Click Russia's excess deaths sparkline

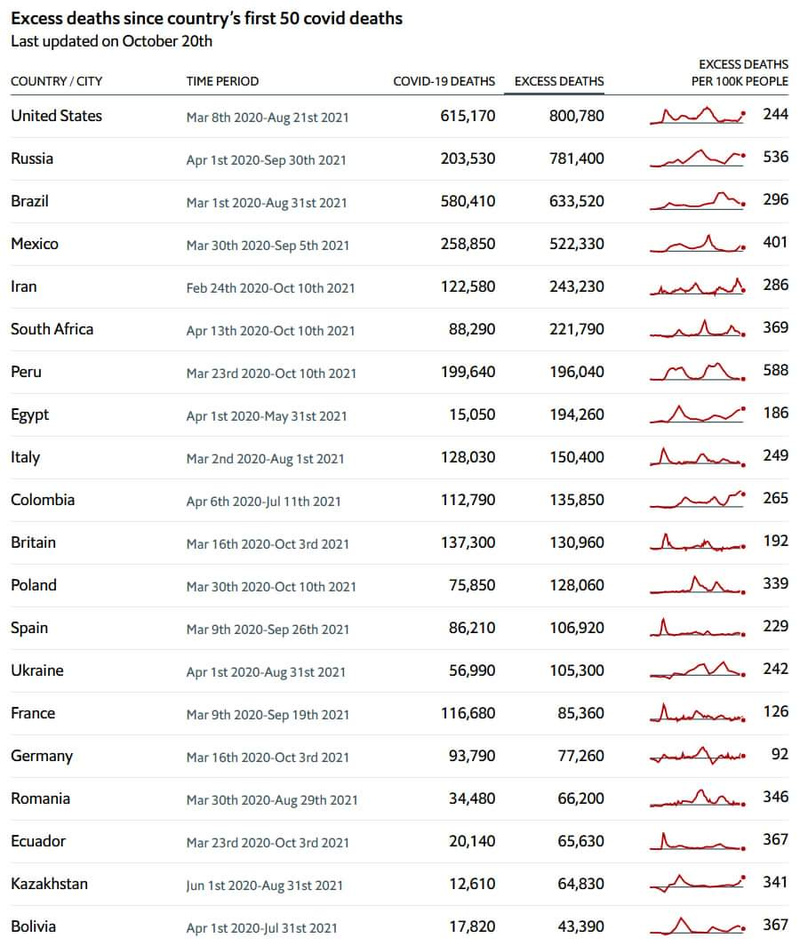click(x=697, y=158)
